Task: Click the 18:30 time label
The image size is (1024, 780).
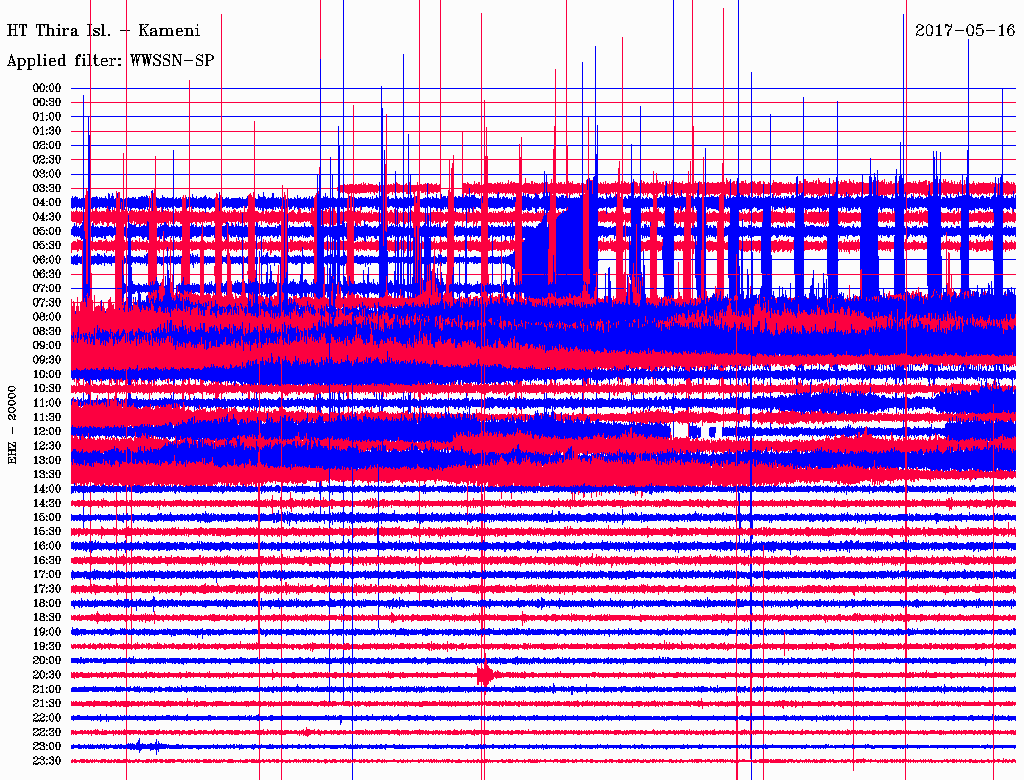Action: coord(47,618)
